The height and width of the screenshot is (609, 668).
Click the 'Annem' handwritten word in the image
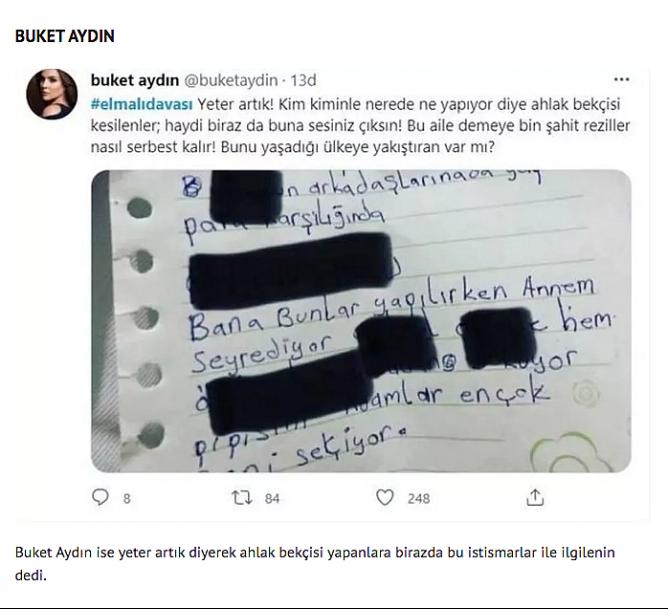pos(558,287)
